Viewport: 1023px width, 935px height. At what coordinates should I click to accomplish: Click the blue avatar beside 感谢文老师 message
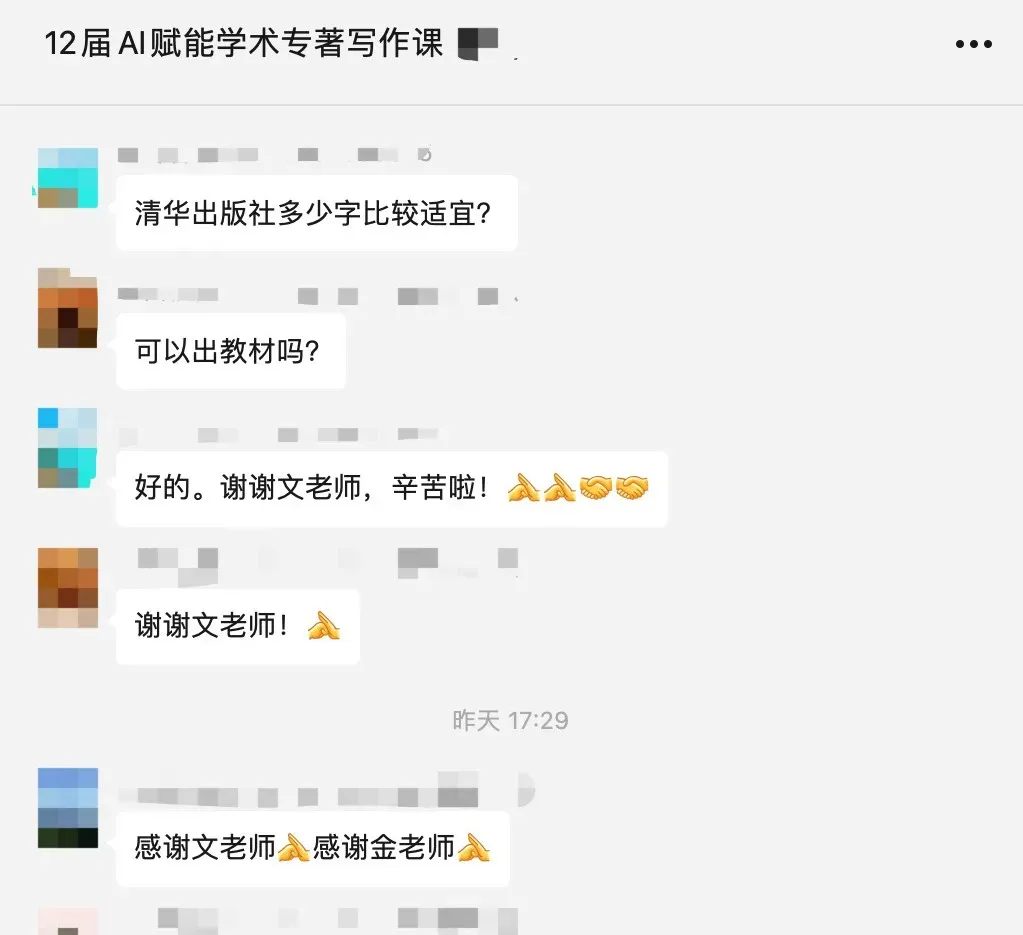click(68, 808)
